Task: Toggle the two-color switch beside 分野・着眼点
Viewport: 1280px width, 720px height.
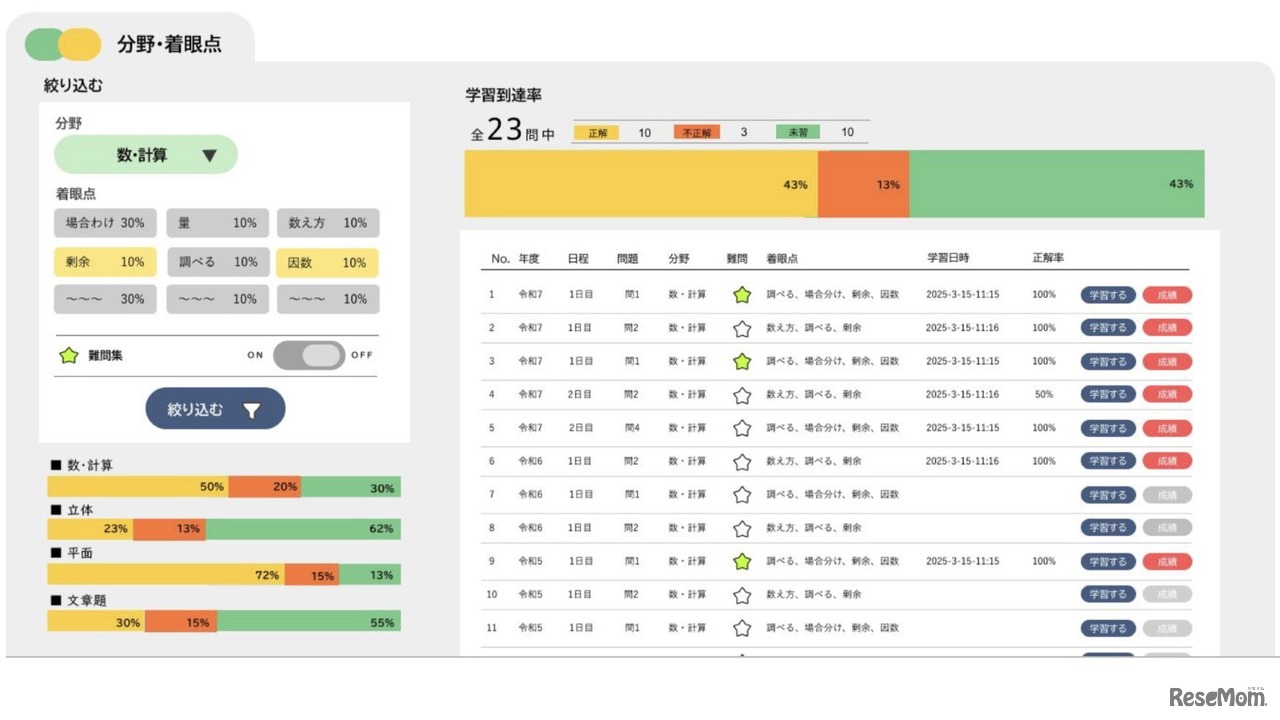Action: (64, 43)
